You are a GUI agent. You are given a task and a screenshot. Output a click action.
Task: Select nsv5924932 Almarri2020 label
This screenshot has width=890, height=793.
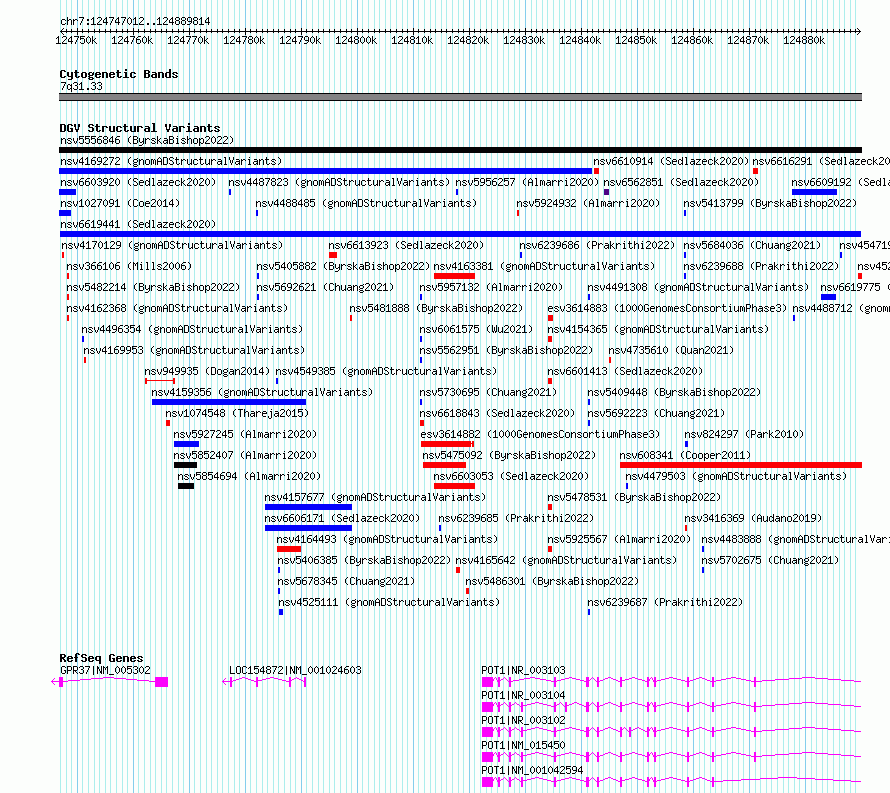click(588, 203)
